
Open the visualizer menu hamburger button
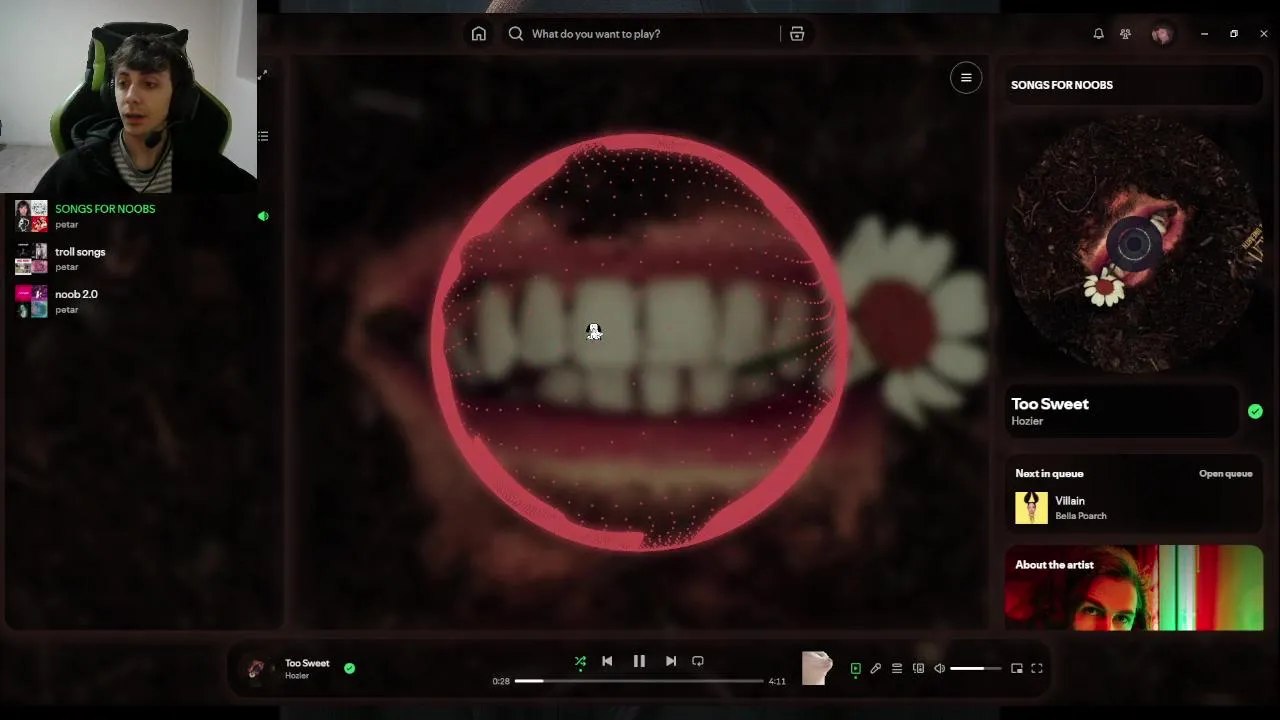(x=966, y=78)
